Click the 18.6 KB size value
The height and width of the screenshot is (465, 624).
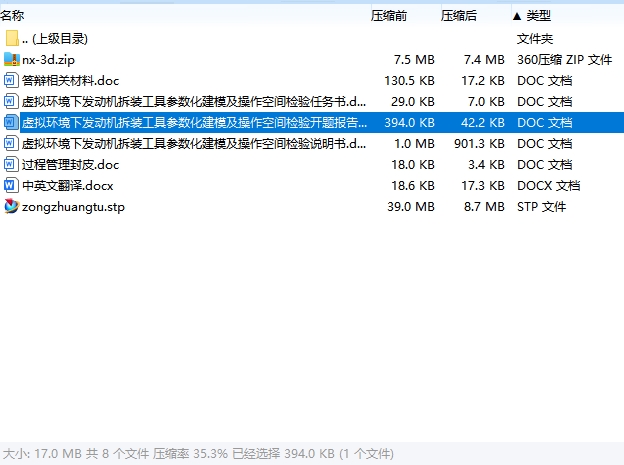(x=413, y=186)
